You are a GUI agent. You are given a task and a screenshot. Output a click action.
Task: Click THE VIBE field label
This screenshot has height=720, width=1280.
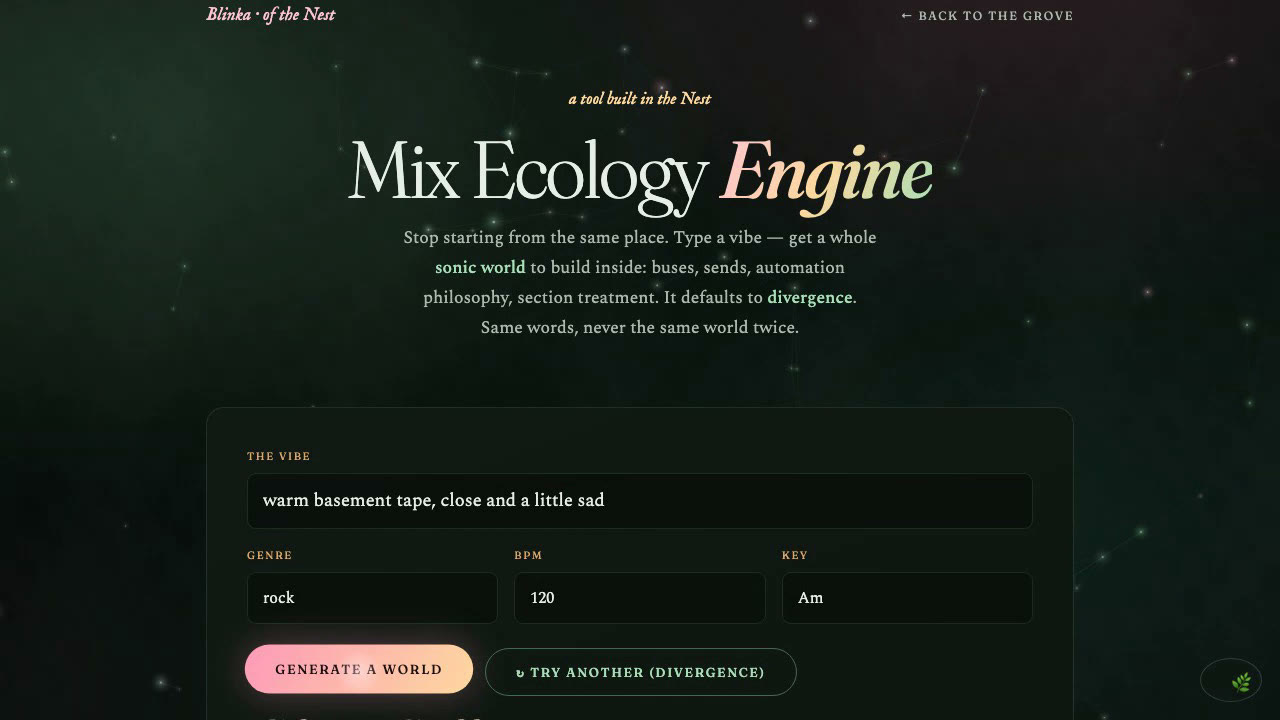point(279,456)
